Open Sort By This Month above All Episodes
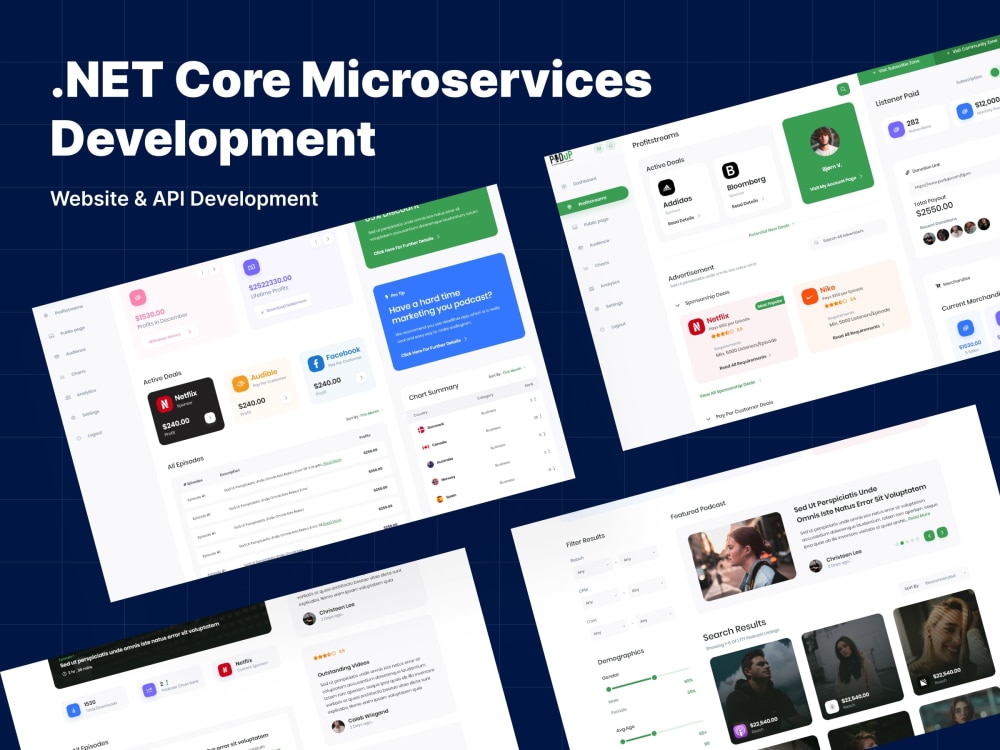Screen dimensions: 1000x750 coord(364,416)
